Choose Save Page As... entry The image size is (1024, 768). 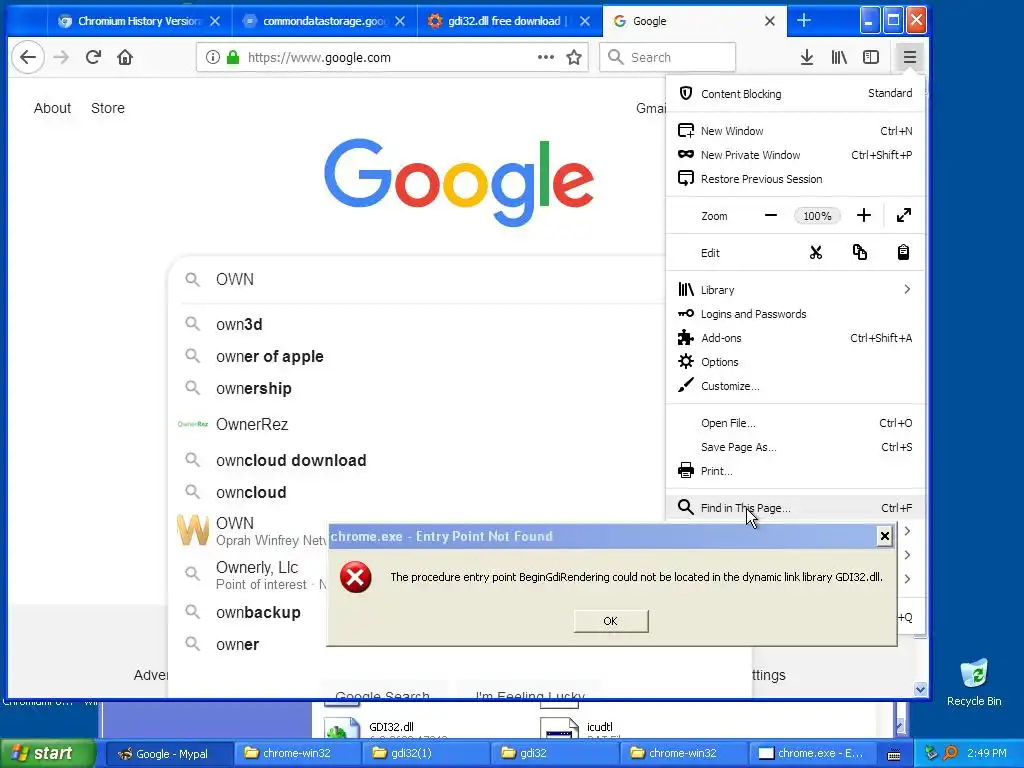click(x=795, y=447)
